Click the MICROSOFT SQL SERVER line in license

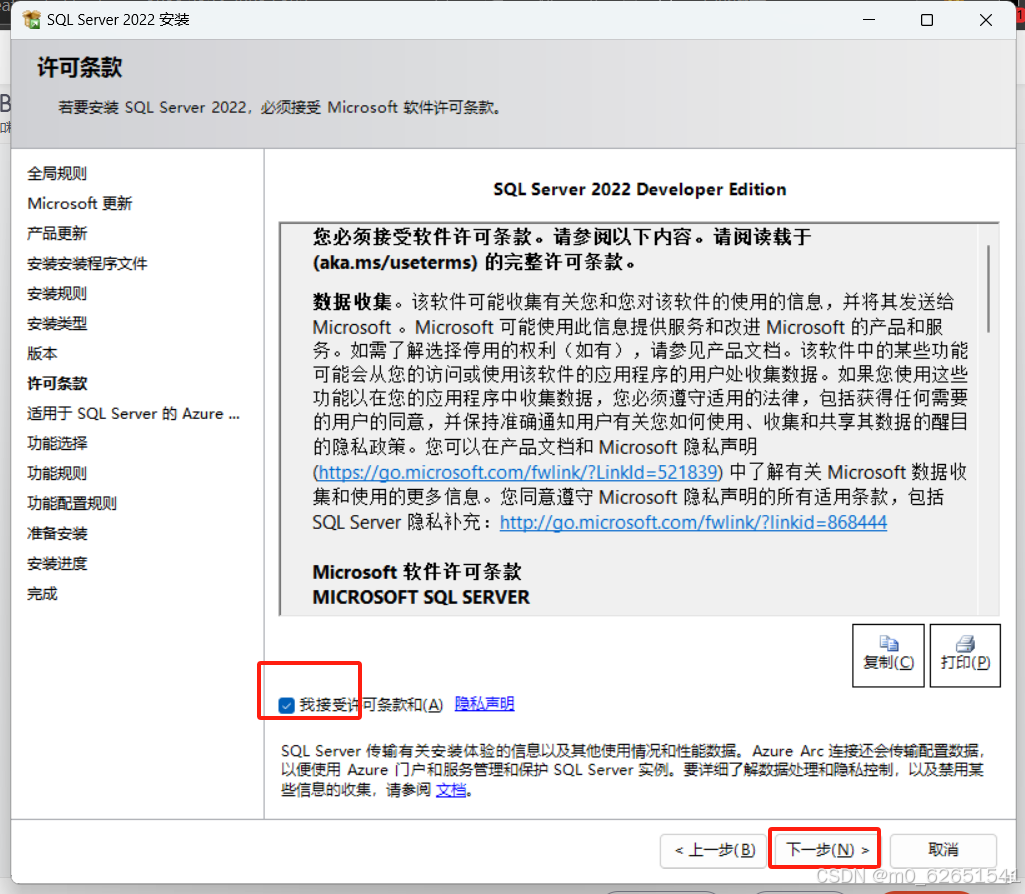click(x=421, y=597)
